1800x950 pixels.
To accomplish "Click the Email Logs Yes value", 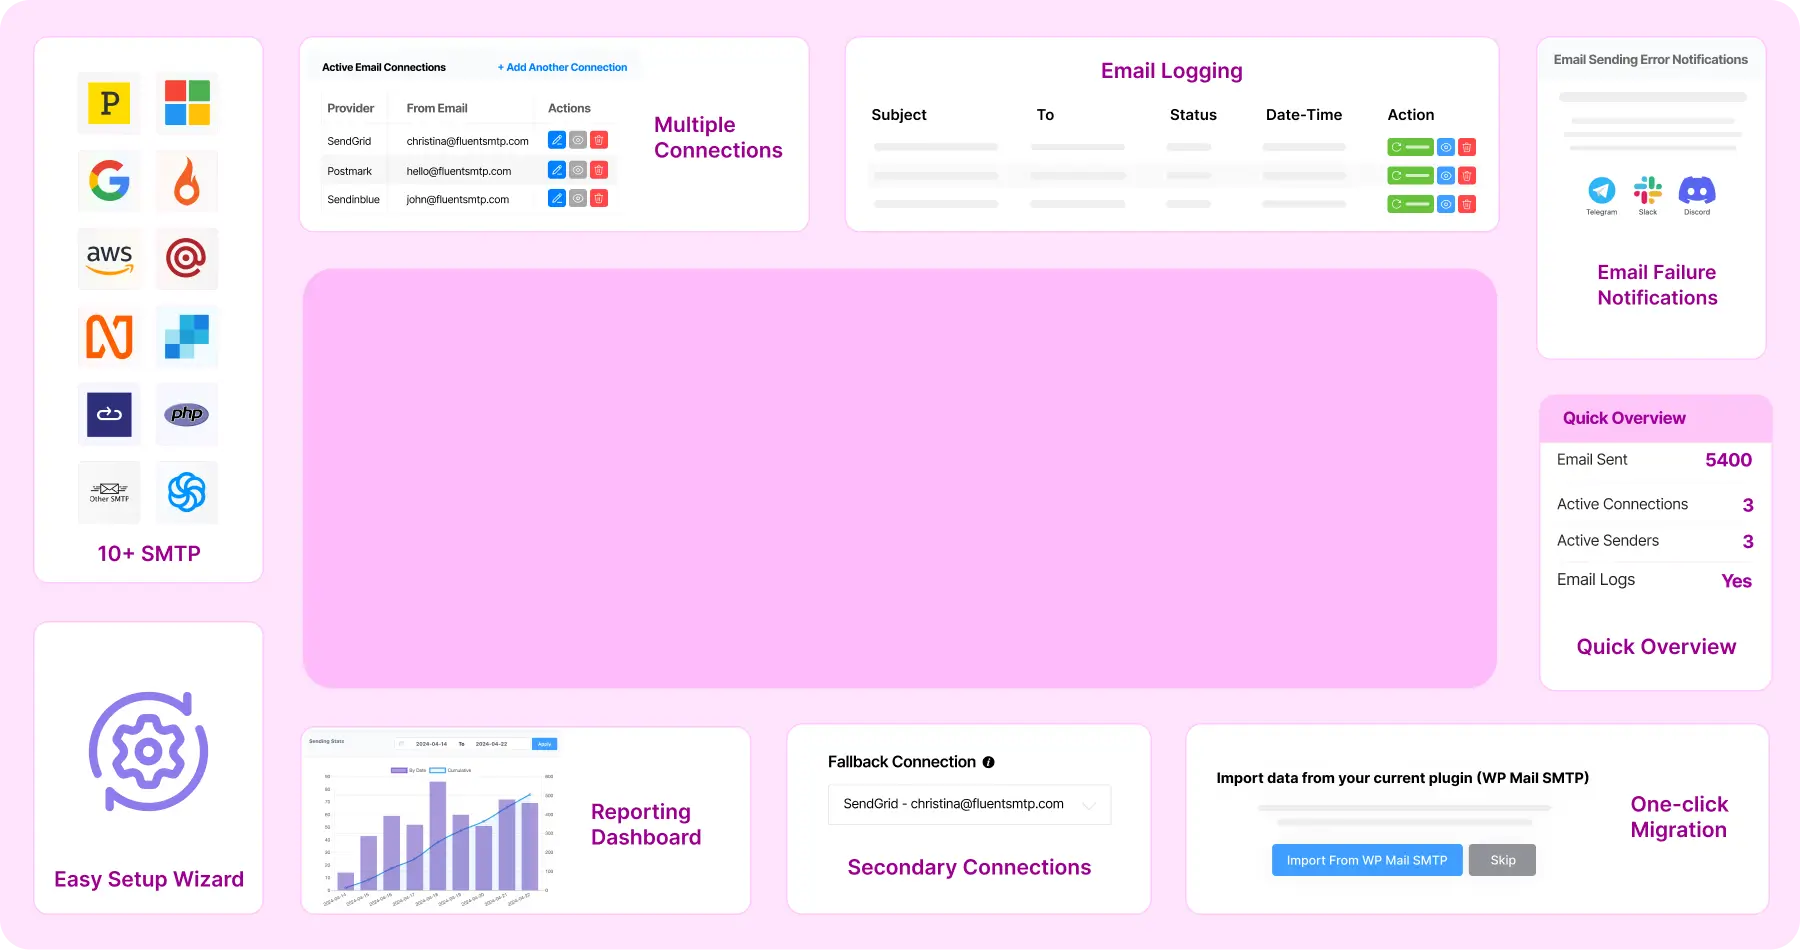I will pos(1736,581).
